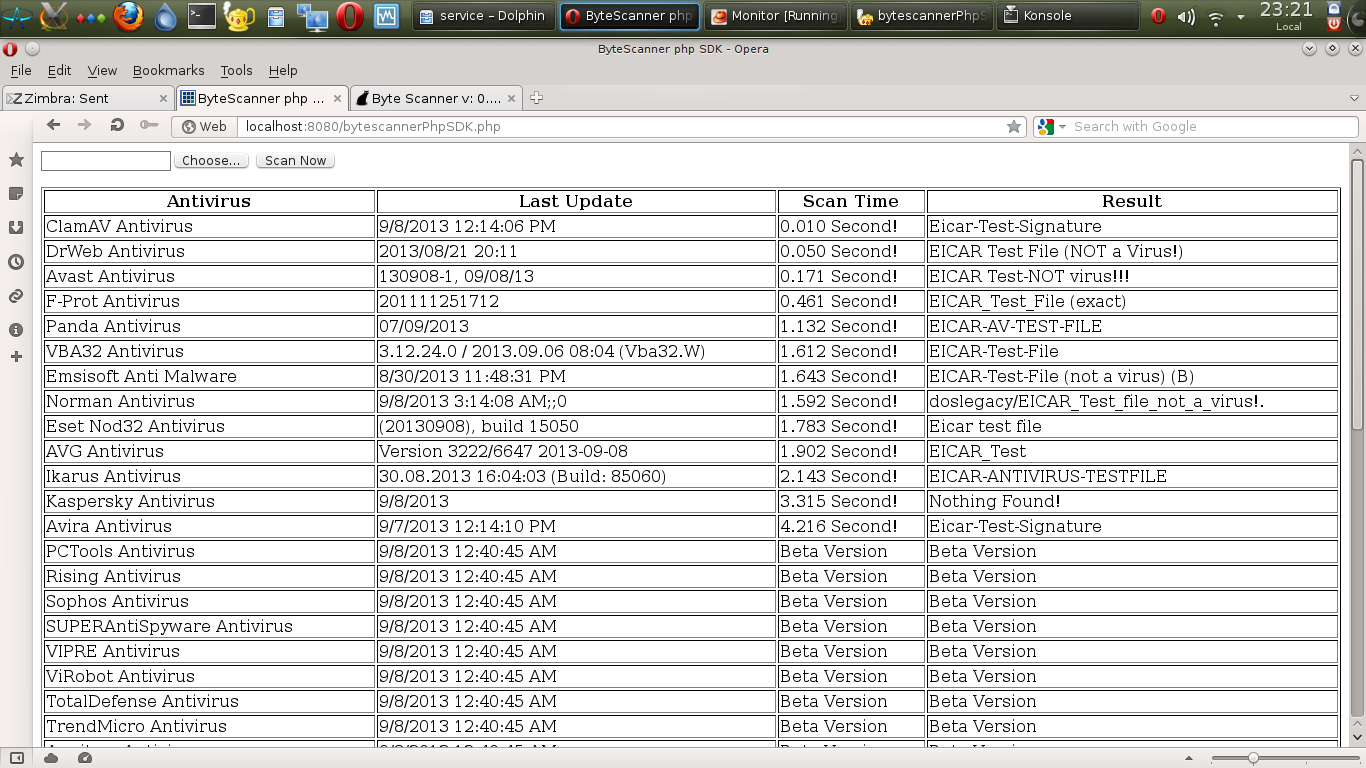Screen dimensions: 1366x768
Task: Close the Zimbra: Sent tab
Action: [x=164, y=98]
